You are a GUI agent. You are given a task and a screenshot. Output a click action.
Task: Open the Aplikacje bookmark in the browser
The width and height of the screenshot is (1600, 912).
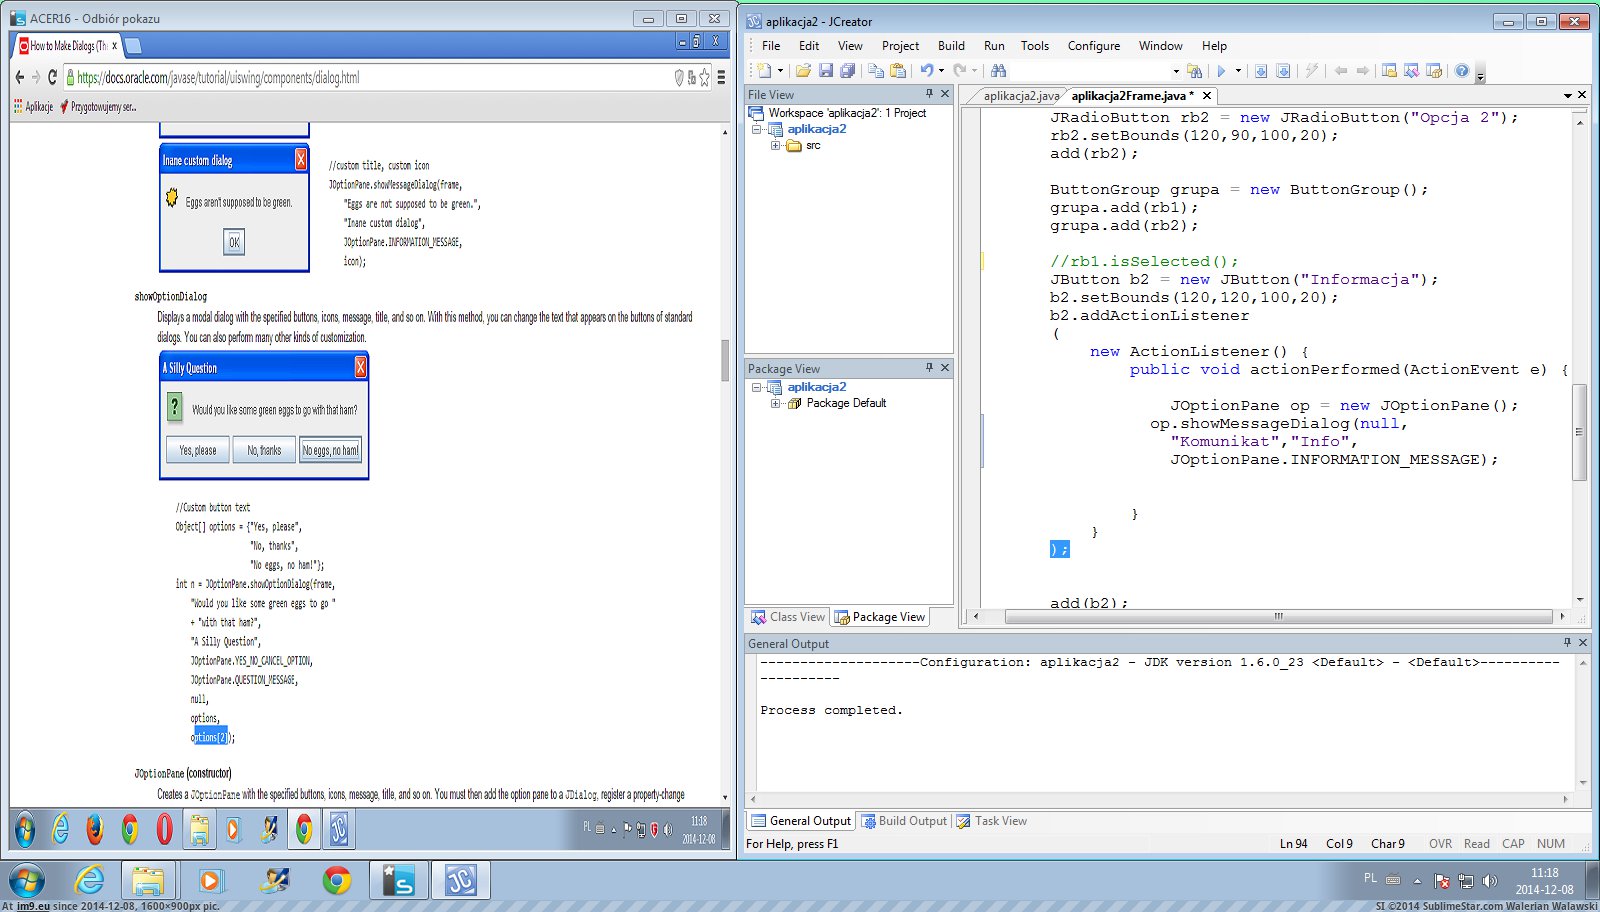click(x=33, y=106)
